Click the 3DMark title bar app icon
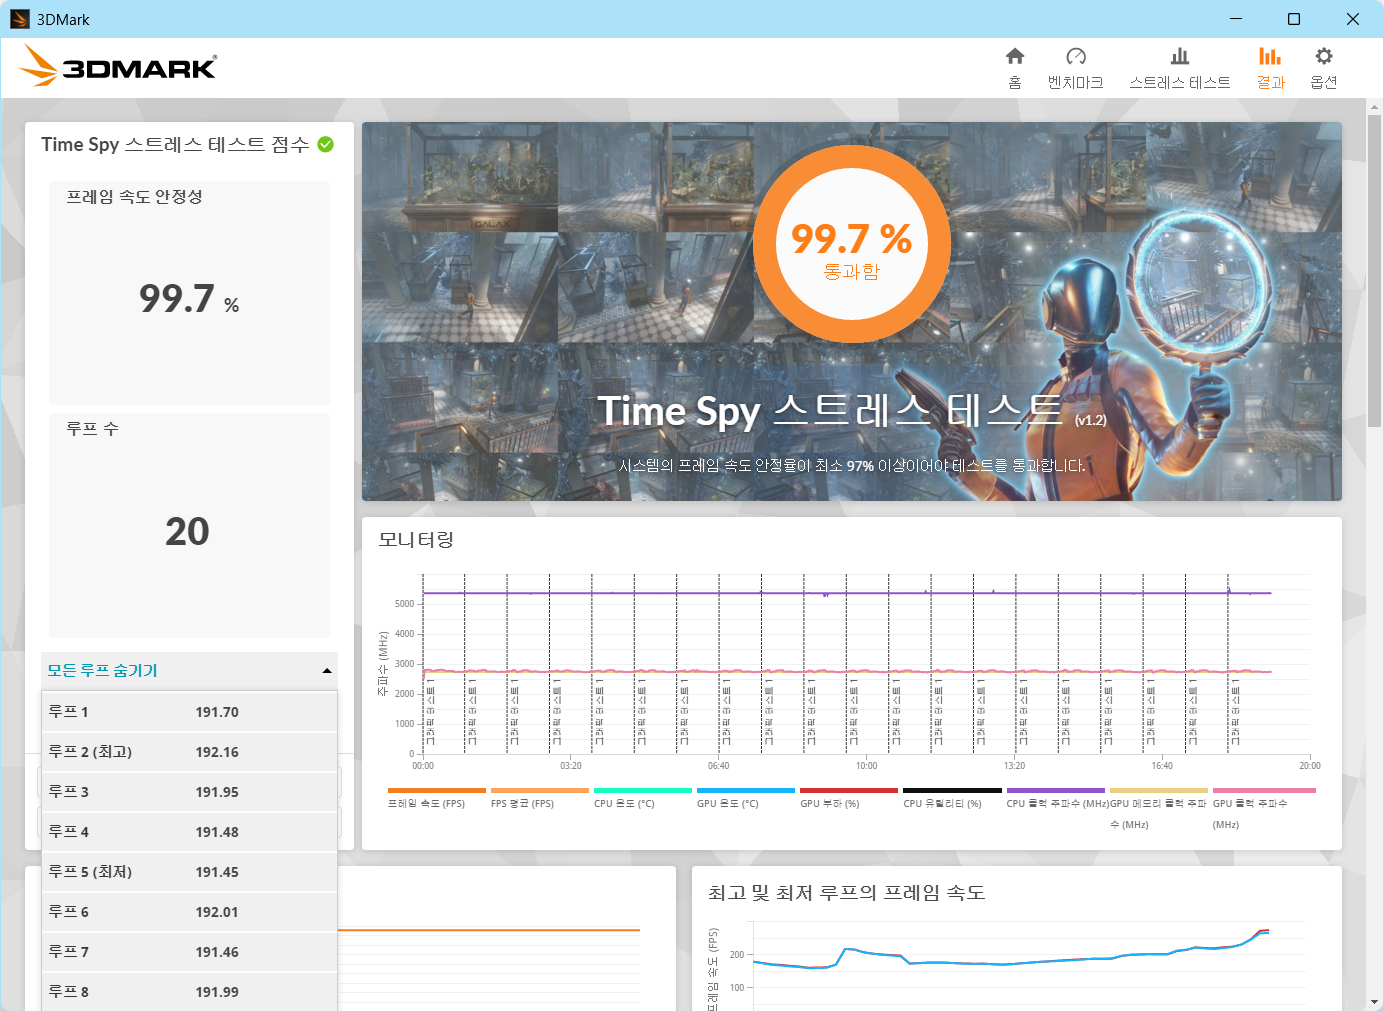This screenshot has height=1012, width=1384. [20, 19]
